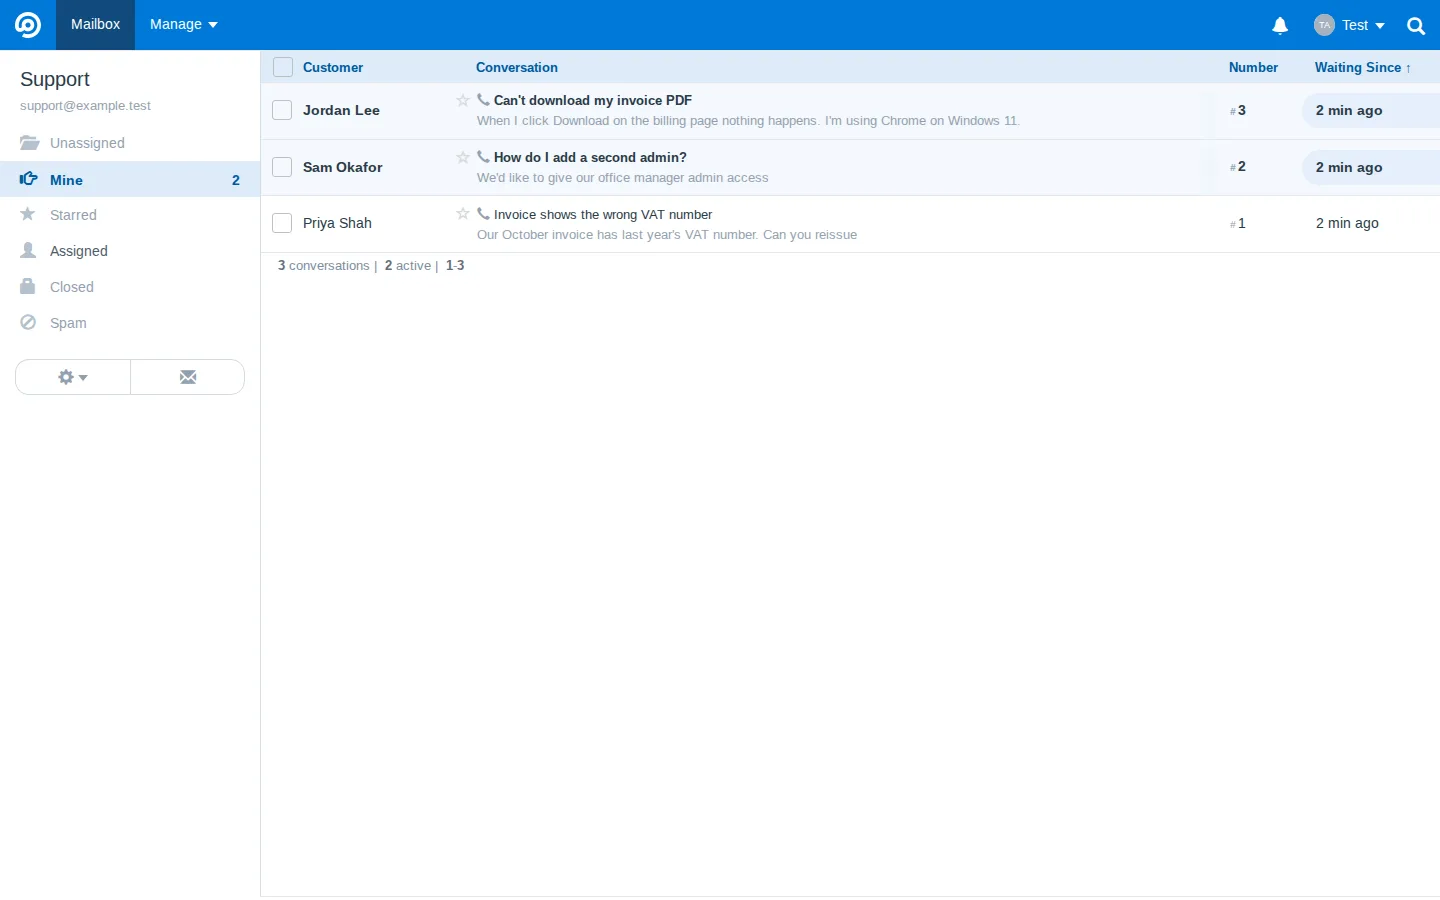Image resolution: width=1440 pixels, height=900 pixels.
Task: Sort by Waiting Since column
Action: click(x=1363, y=67)
